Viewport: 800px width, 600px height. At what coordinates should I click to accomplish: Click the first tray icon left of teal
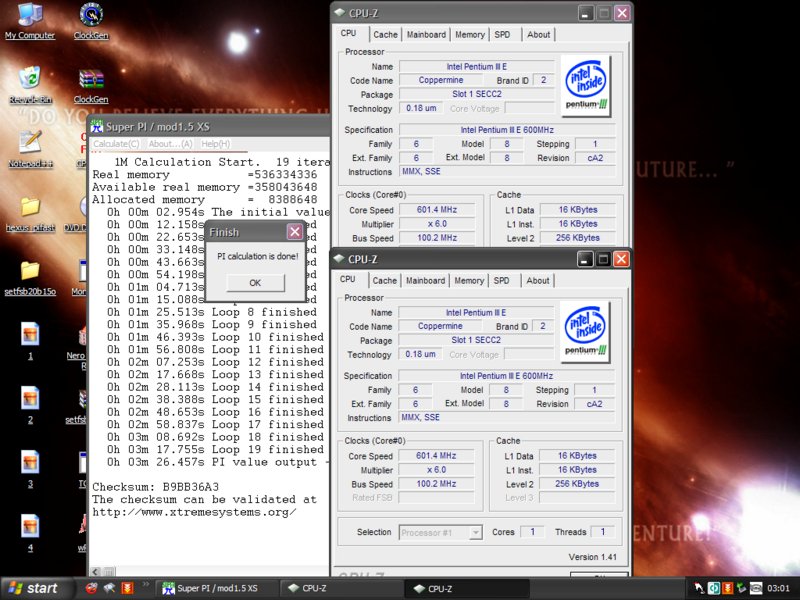pos(699,588)
